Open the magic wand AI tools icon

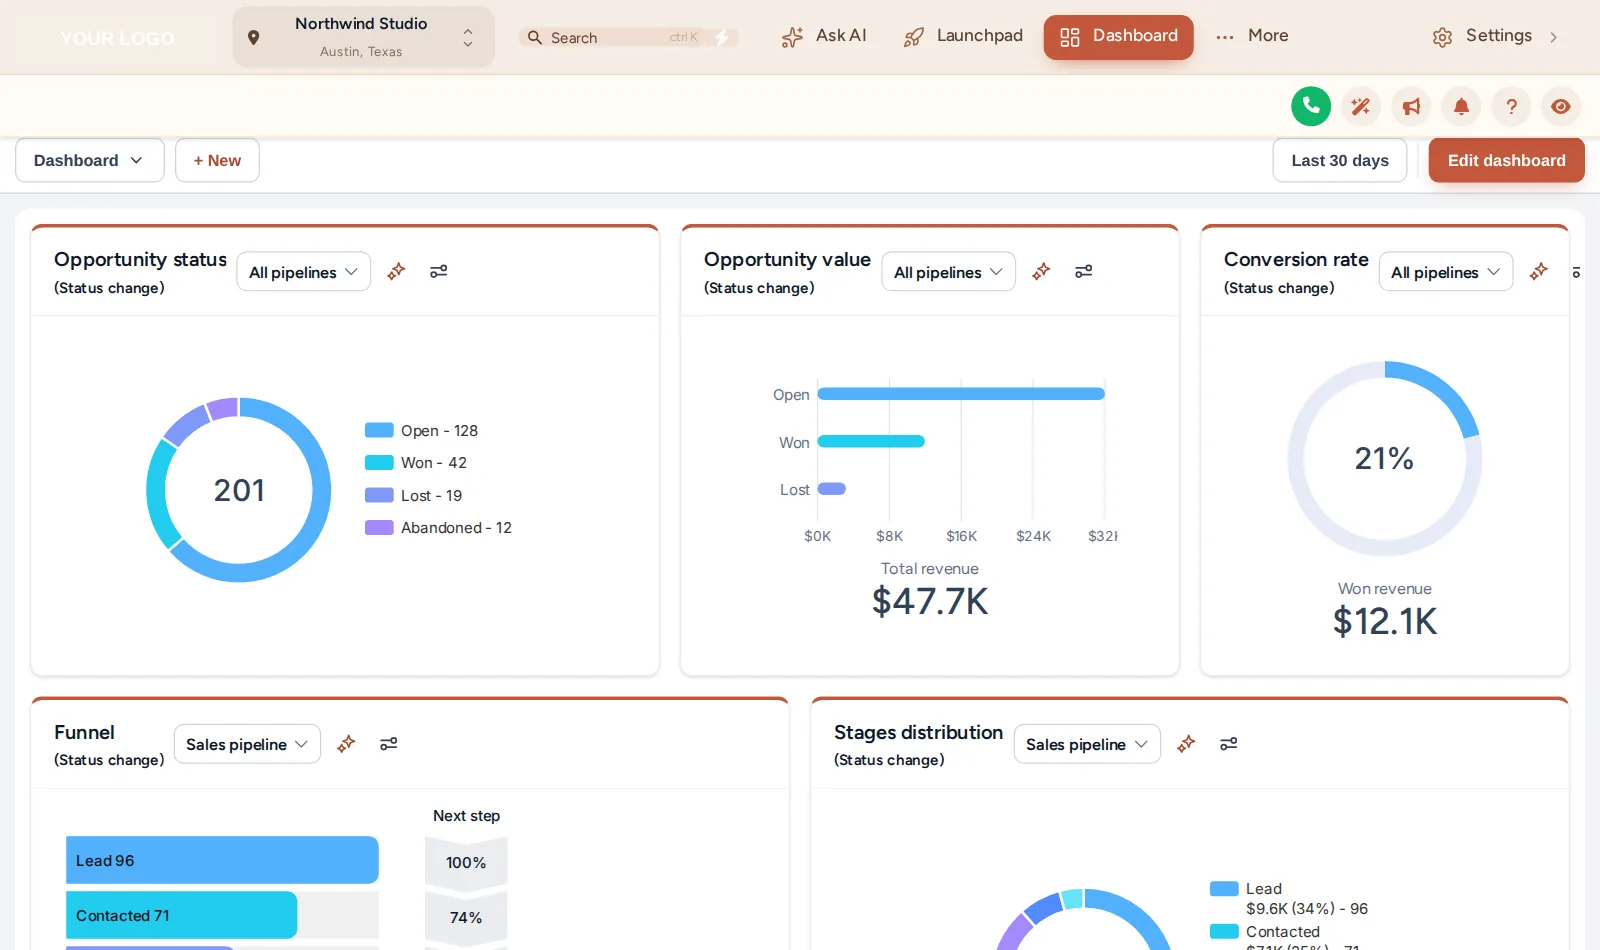click(x=1361, y=106)
